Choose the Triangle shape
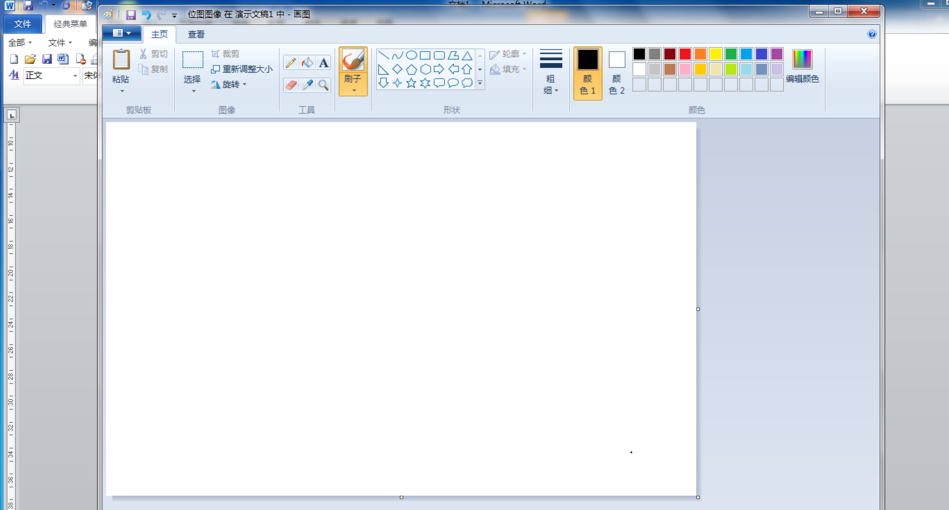Screen dimensions: 949x510 point(467,55)
